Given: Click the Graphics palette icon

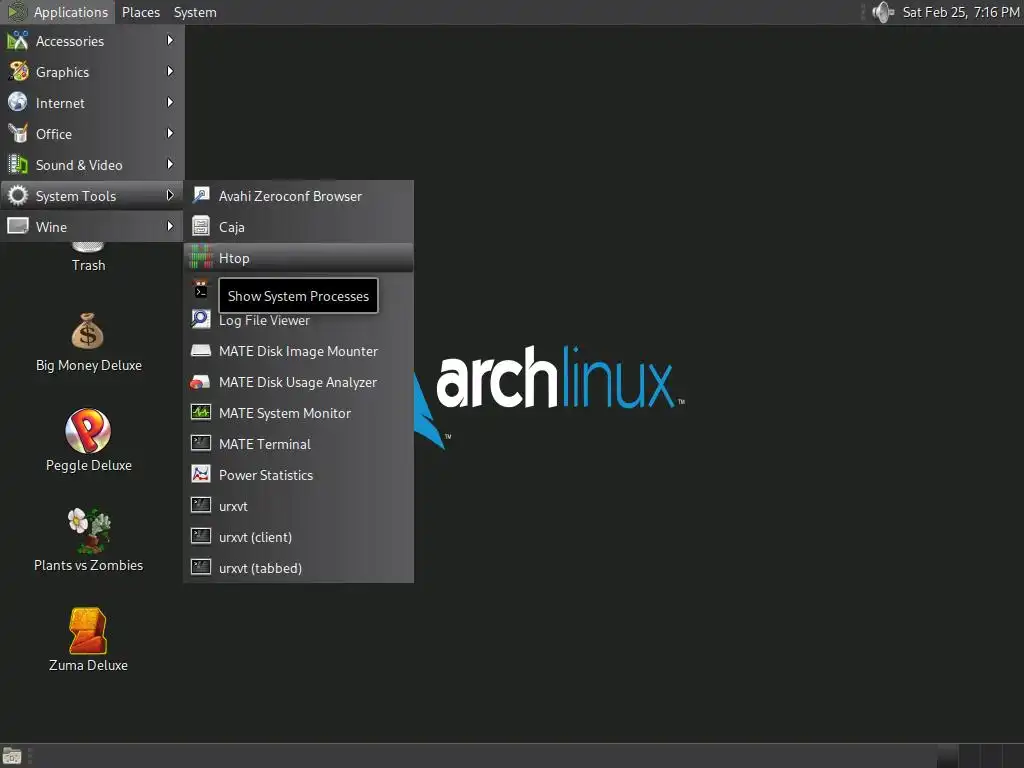Looking at the screenshot, I should click(x=18, y=71).
